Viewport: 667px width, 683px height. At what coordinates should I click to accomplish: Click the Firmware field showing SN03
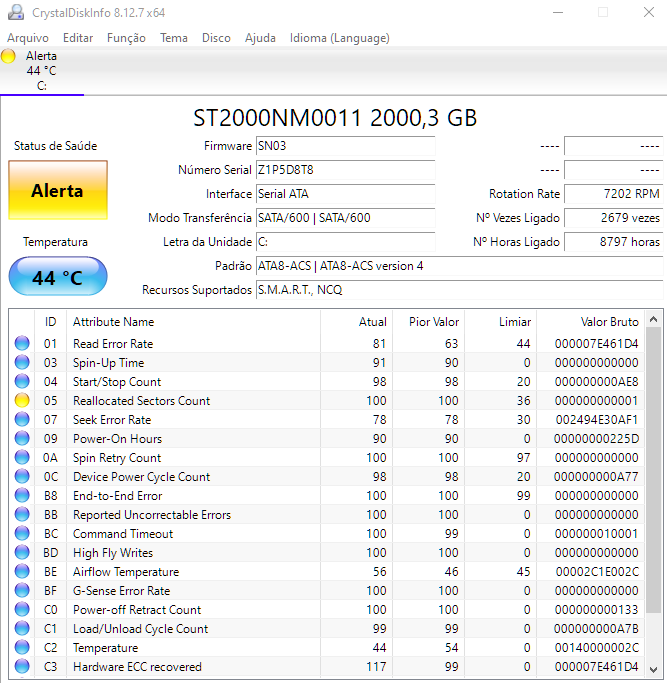click(345, 146)
